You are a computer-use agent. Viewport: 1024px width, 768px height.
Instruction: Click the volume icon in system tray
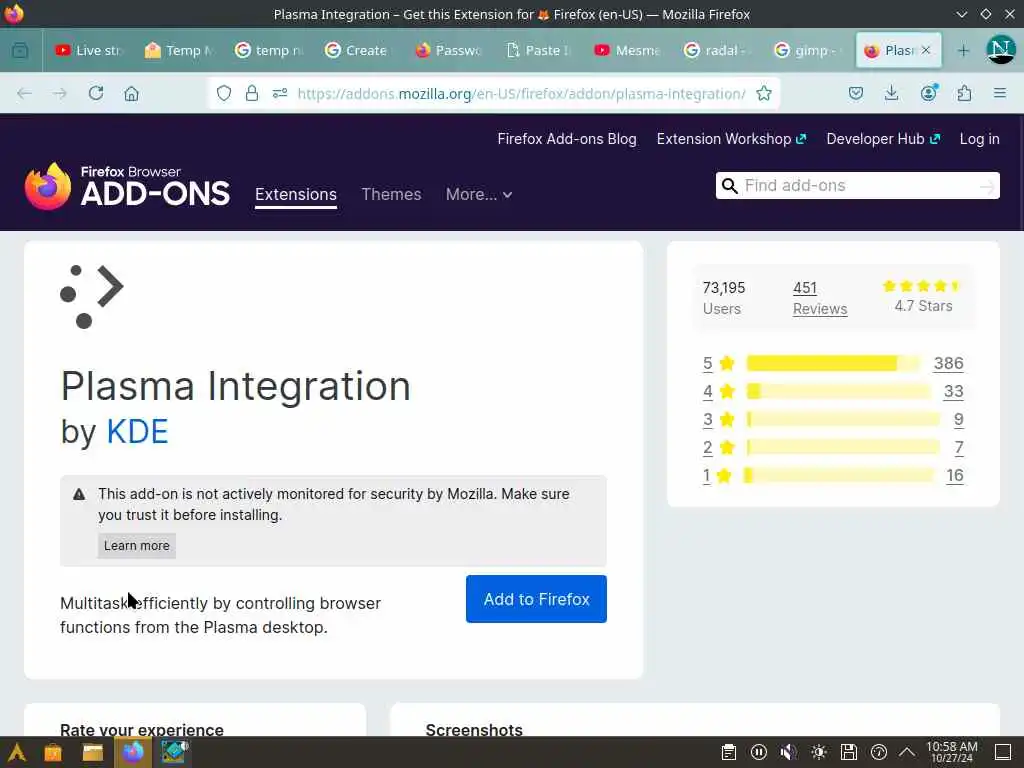[788, 752]
